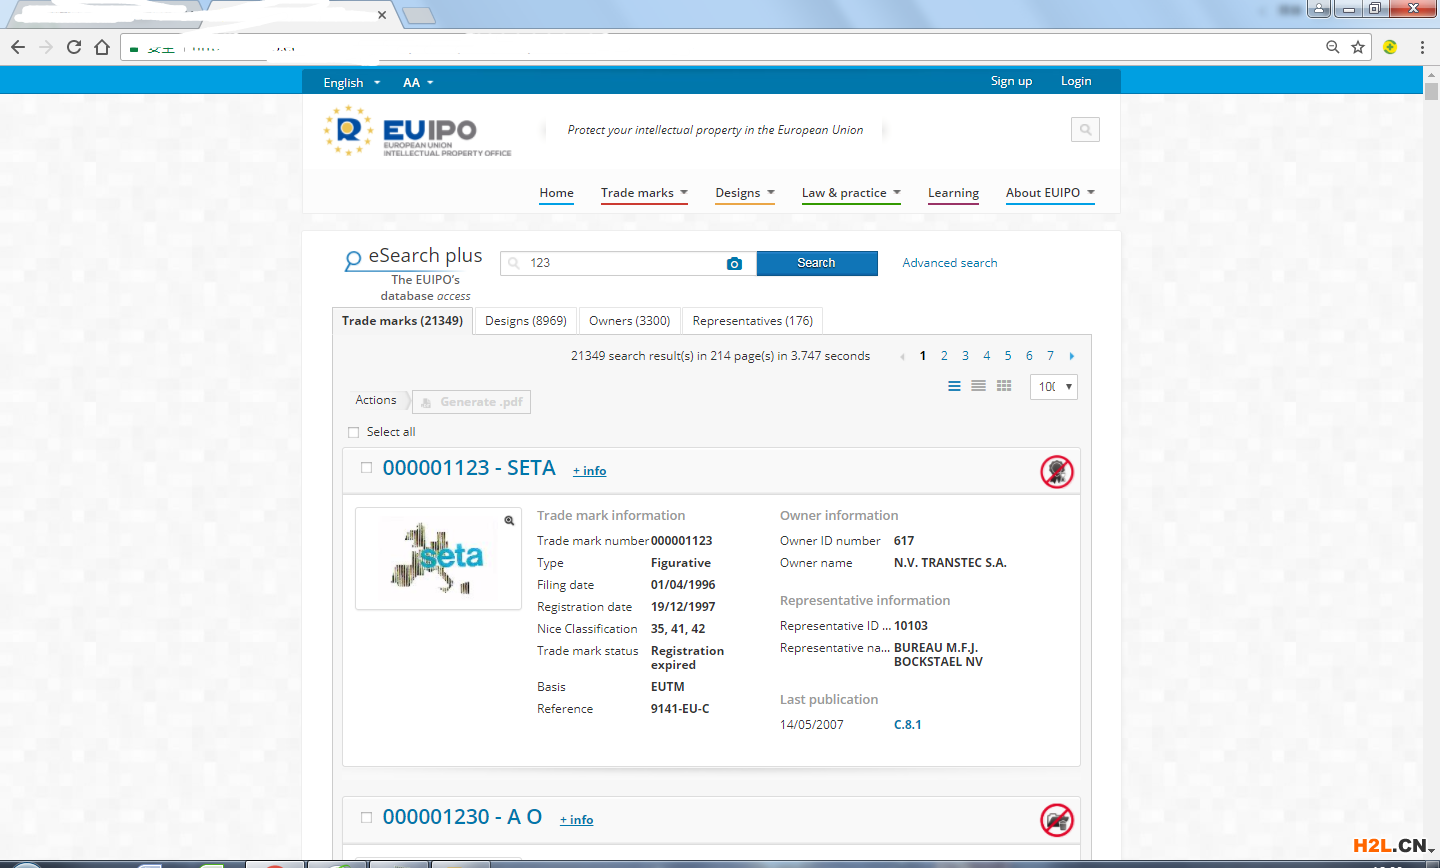This screenshot has width=1440, height=868.
Task: Open + info for SETA trademark
Action: pyautogui.click(x=590, y=471)
